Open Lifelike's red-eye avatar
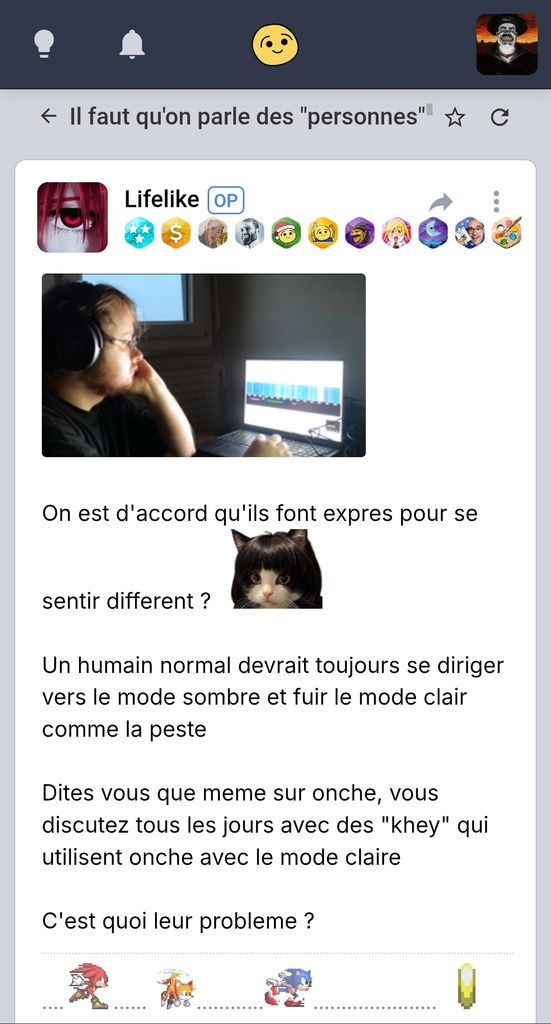This screenshot has width=551, height=1024. click(x=72, y=217)
